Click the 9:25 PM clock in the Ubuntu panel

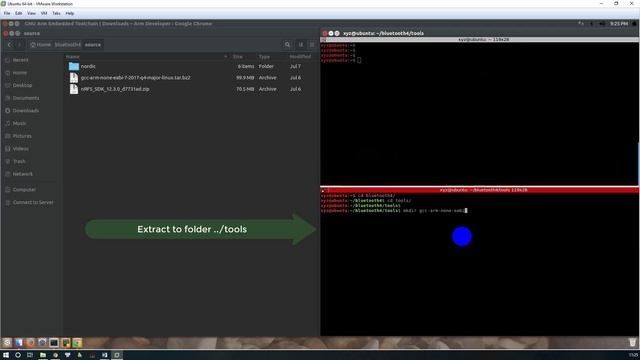(x=619, y=24)
